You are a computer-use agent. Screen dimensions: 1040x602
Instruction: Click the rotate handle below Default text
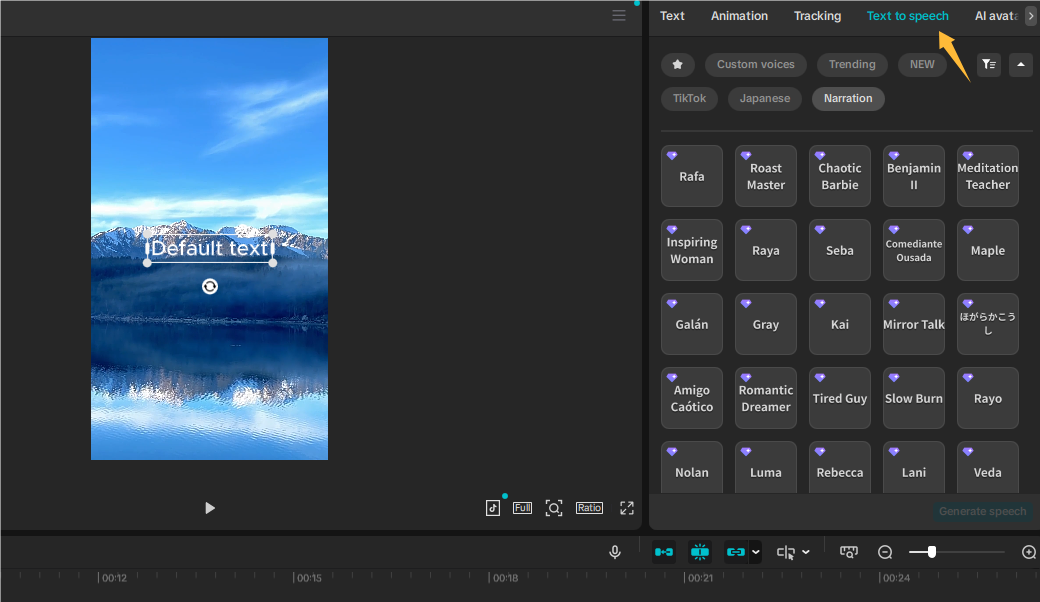(210, 286)
